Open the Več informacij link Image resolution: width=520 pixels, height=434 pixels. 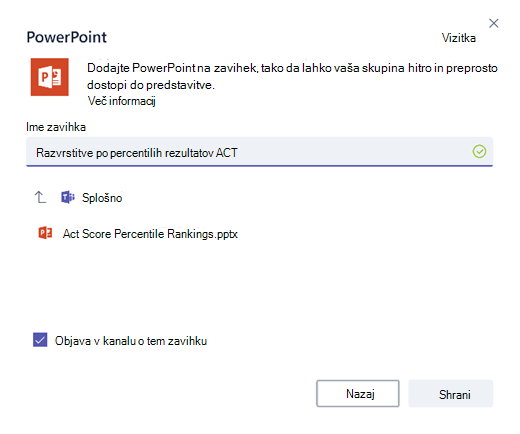pyautogui.click(x=122, y=101)
